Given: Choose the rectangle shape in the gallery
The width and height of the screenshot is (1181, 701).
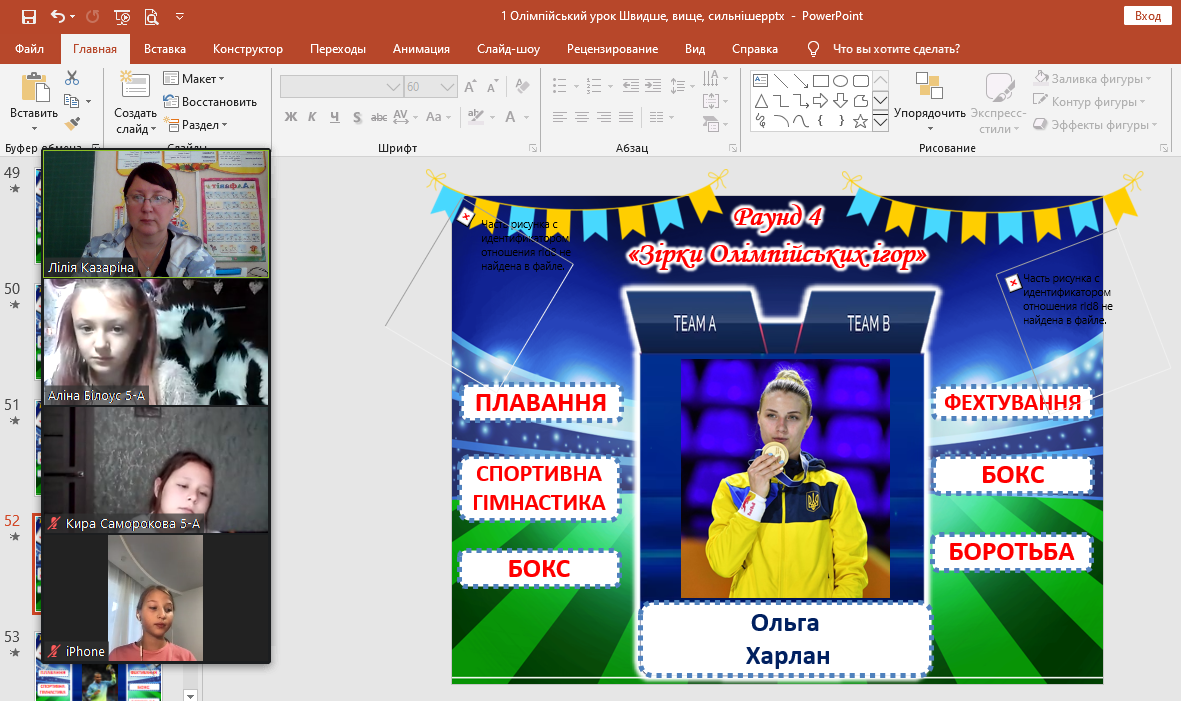Looking at the screenshot, I should 821,81.
